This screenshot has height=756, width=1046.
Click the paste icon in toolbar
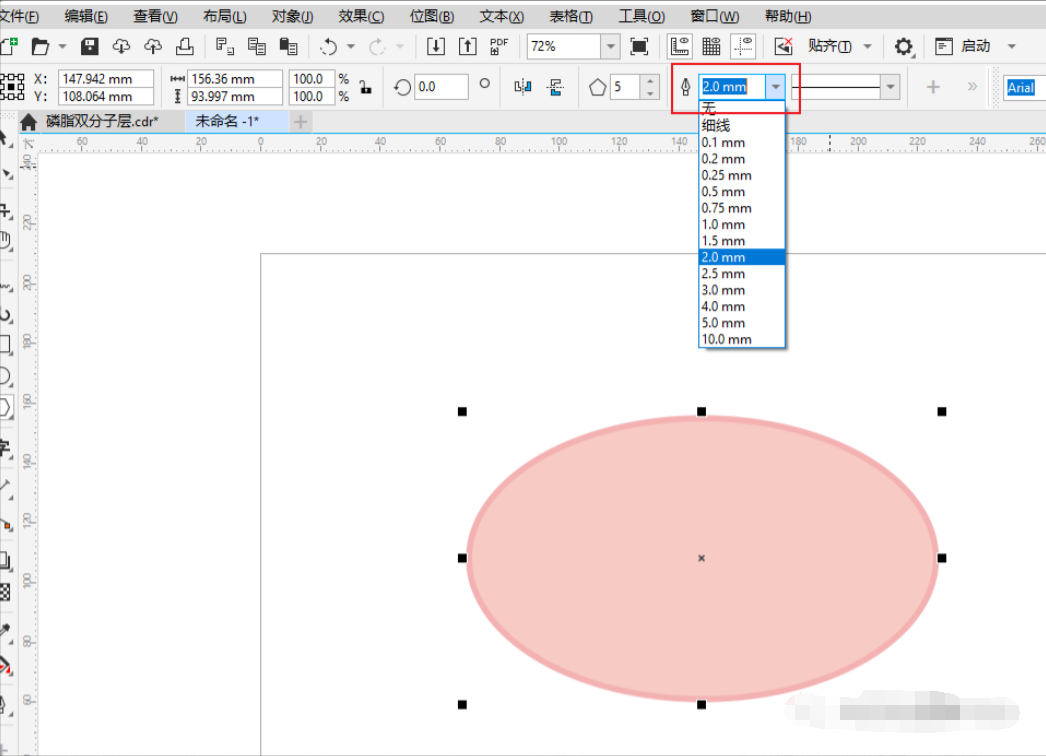pos(288,46)
